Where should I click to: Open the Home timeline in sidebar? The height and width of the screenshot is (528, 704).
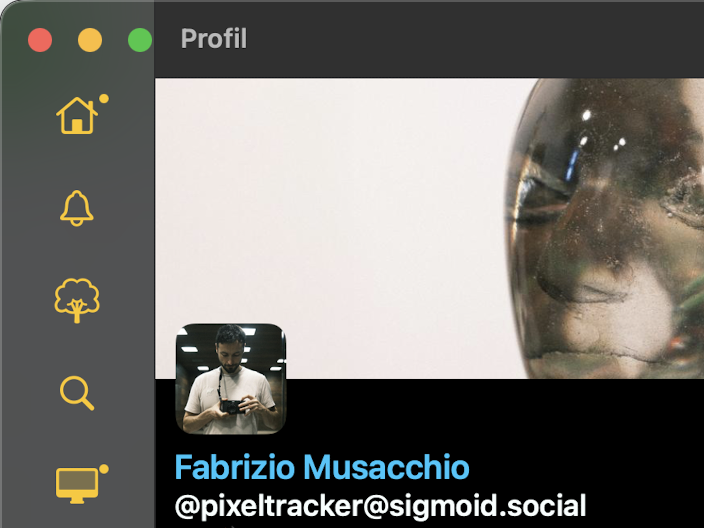[77, 116]
